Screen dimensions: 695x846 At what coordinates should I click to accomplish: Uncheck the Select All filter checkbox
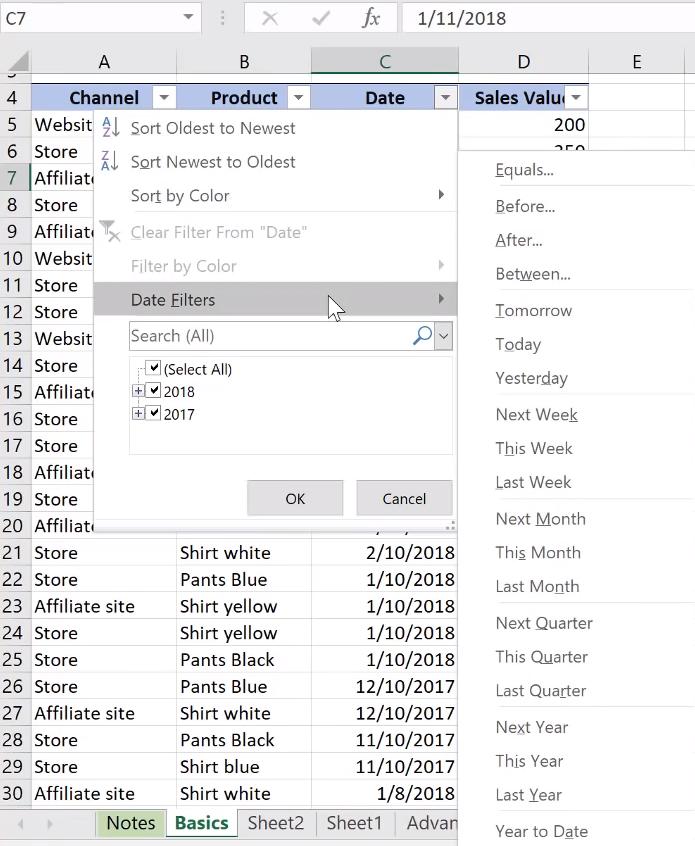point(153,367)
